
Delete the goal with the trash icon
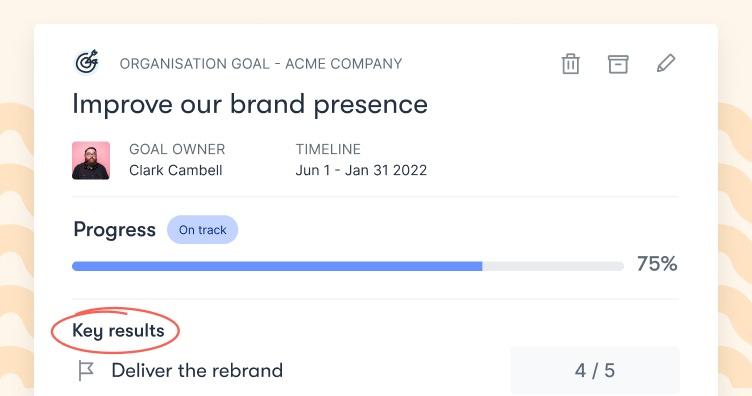point(570,64)
